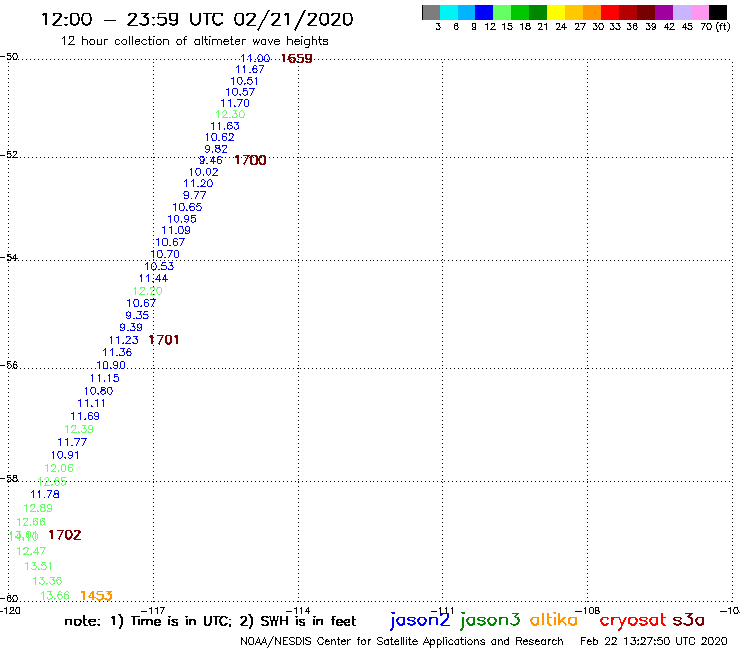Screen dimensions: 740x650
Task: Select the pink legend color swatch
Action: click(700, 12)
